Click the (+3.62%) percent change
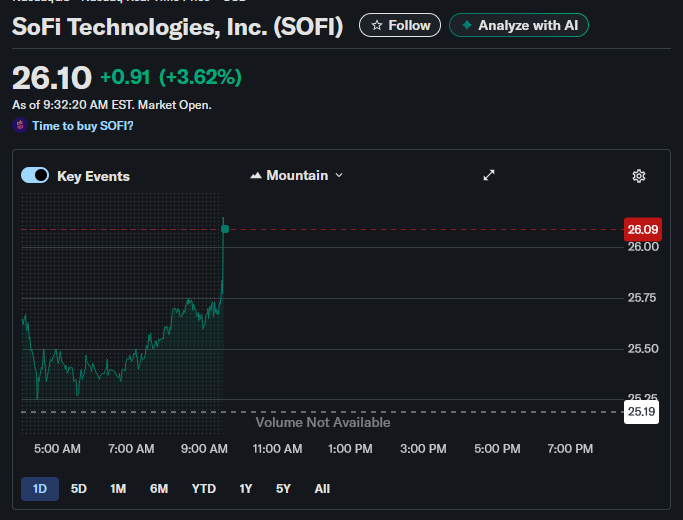The height and width of the screenshot is (520, 683). tap(200, 77)
